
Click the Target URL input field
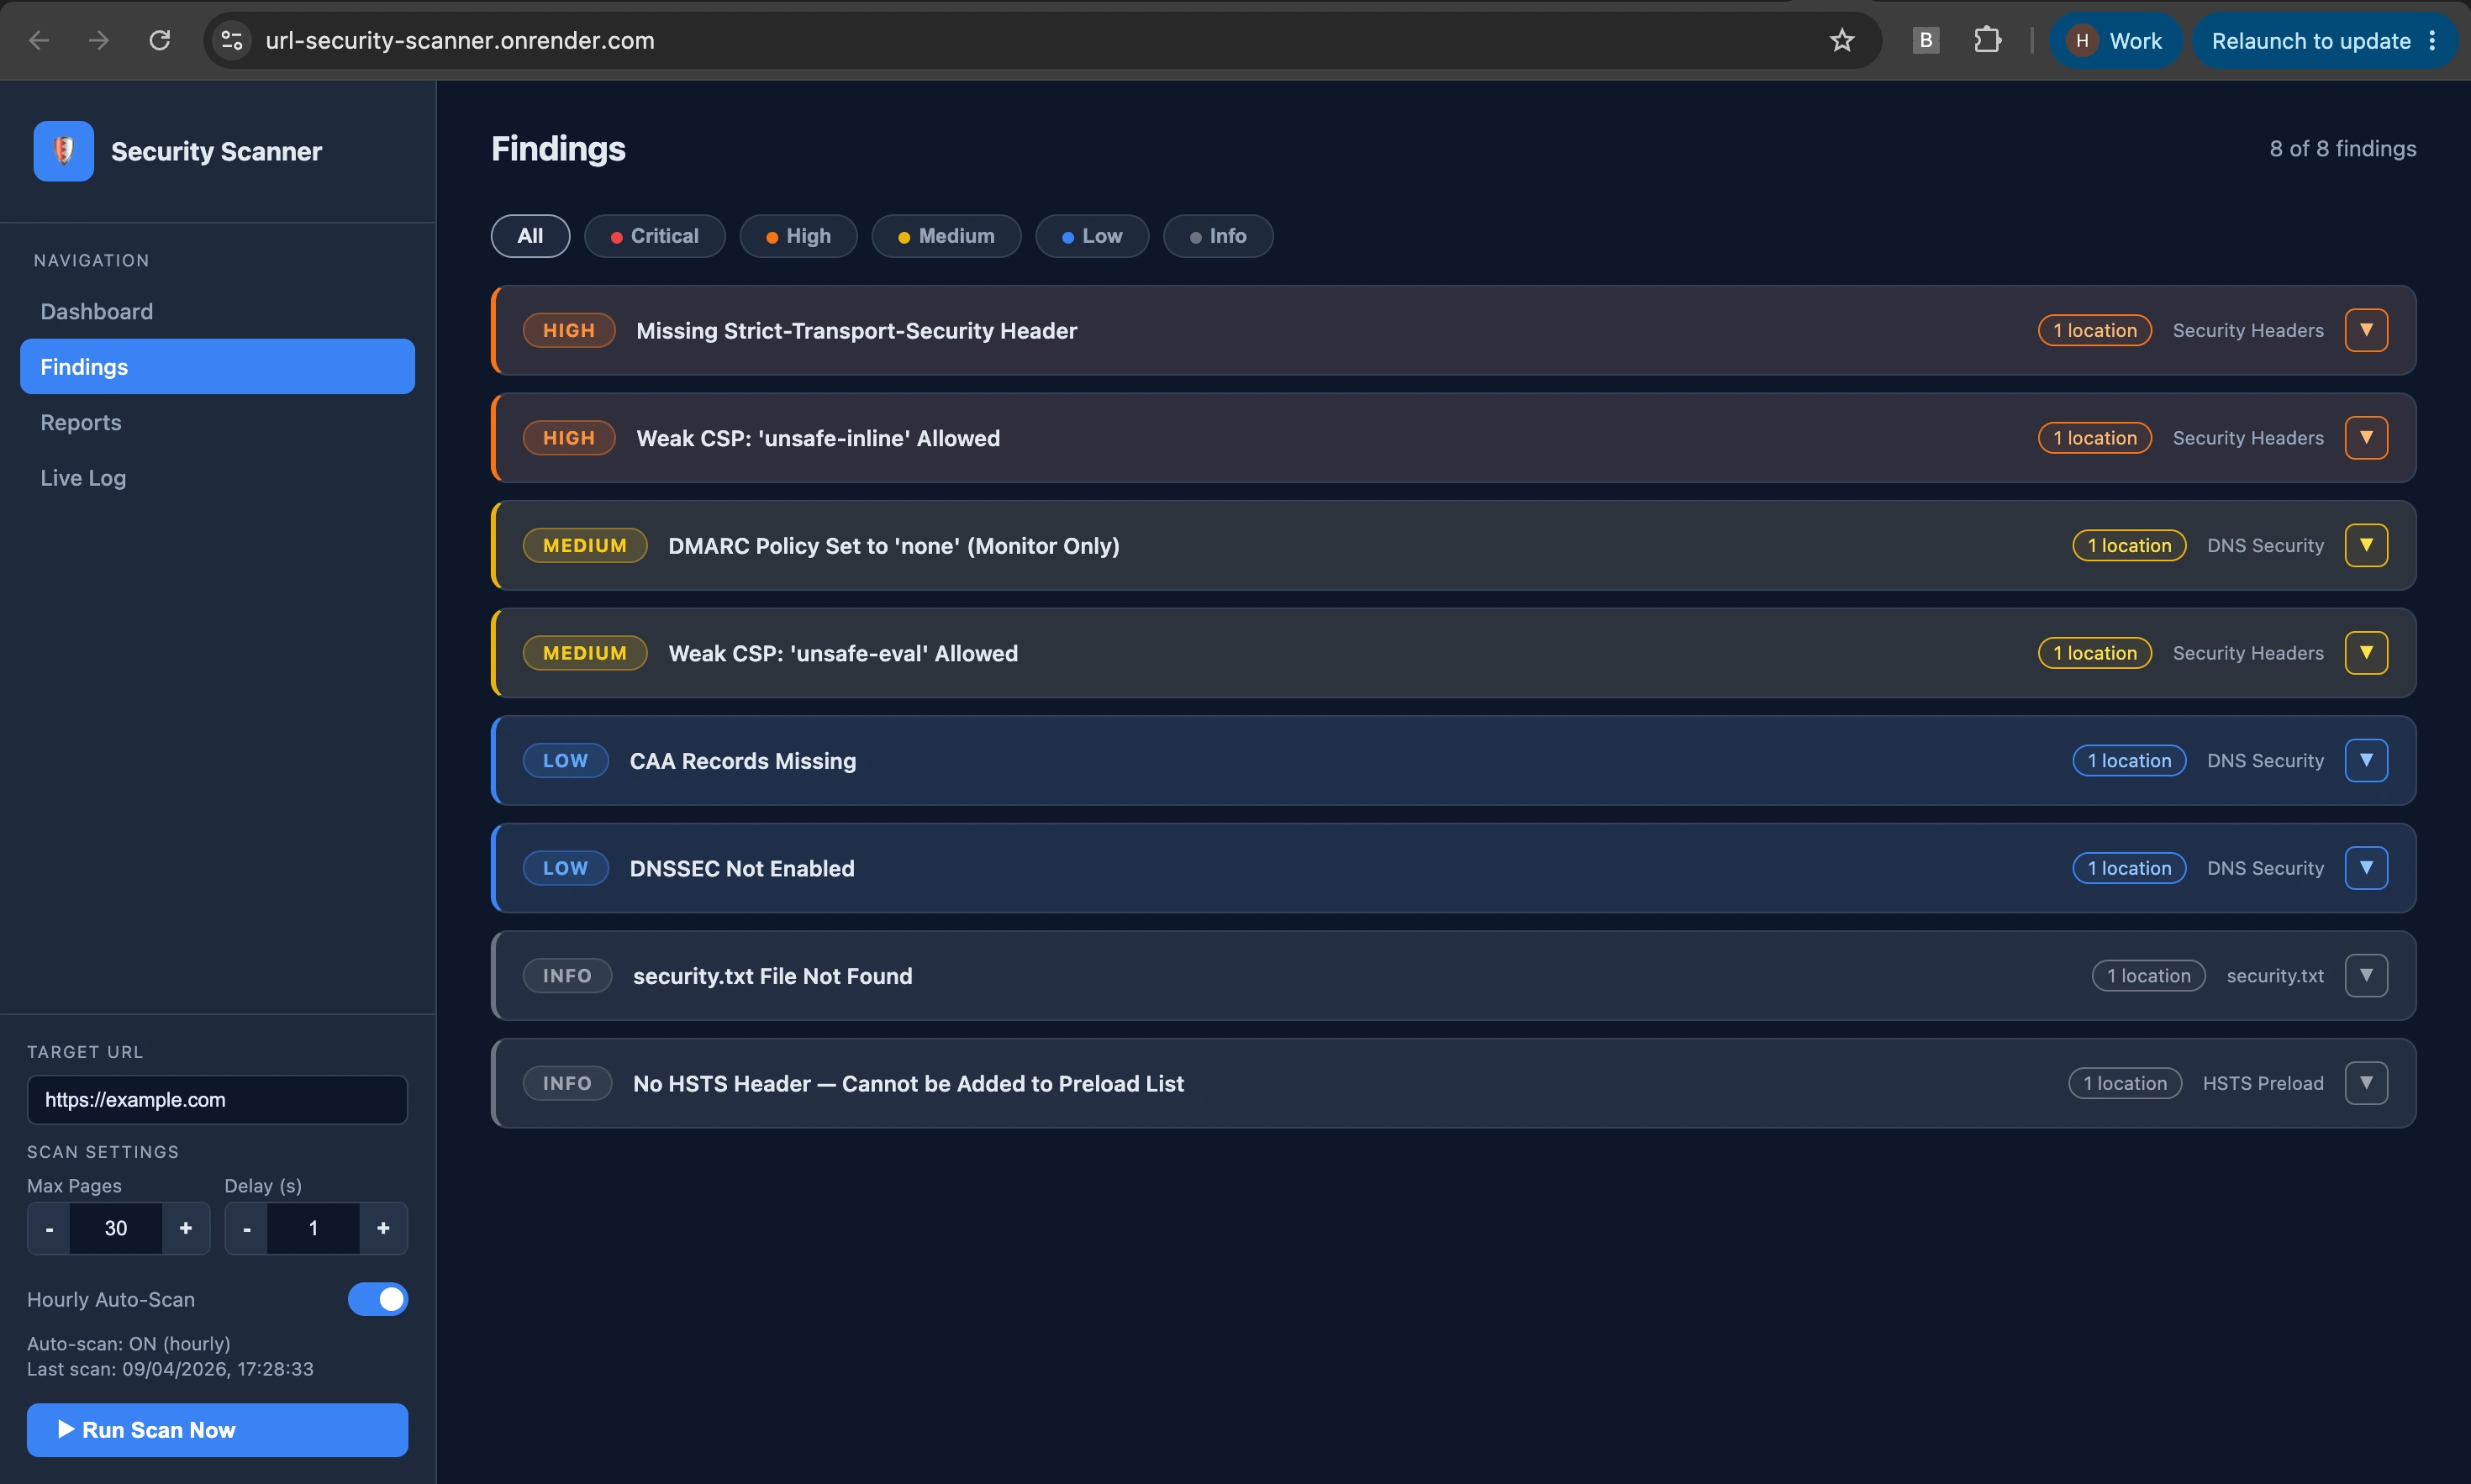[x=217, y=1099]
